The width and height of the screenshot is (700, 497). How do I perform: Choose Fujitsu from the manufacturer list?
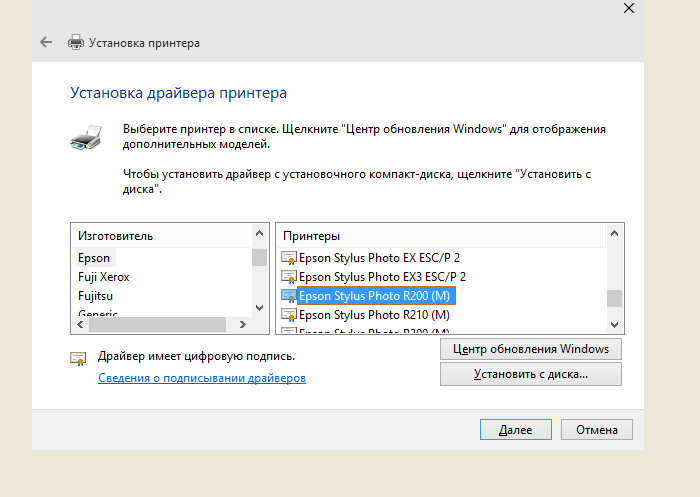(x=96, y=296)
